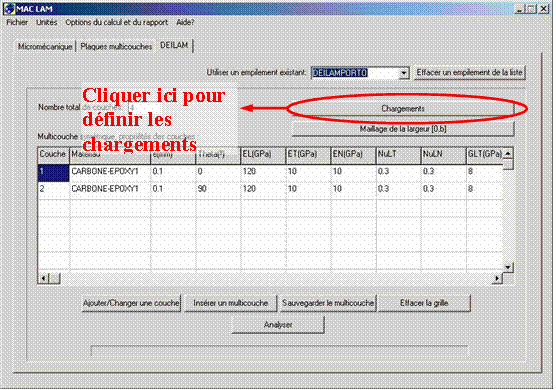Click NuLT value 0.3 in row 2
This screenshot has height=390, width=556.
tap(398, 190)
